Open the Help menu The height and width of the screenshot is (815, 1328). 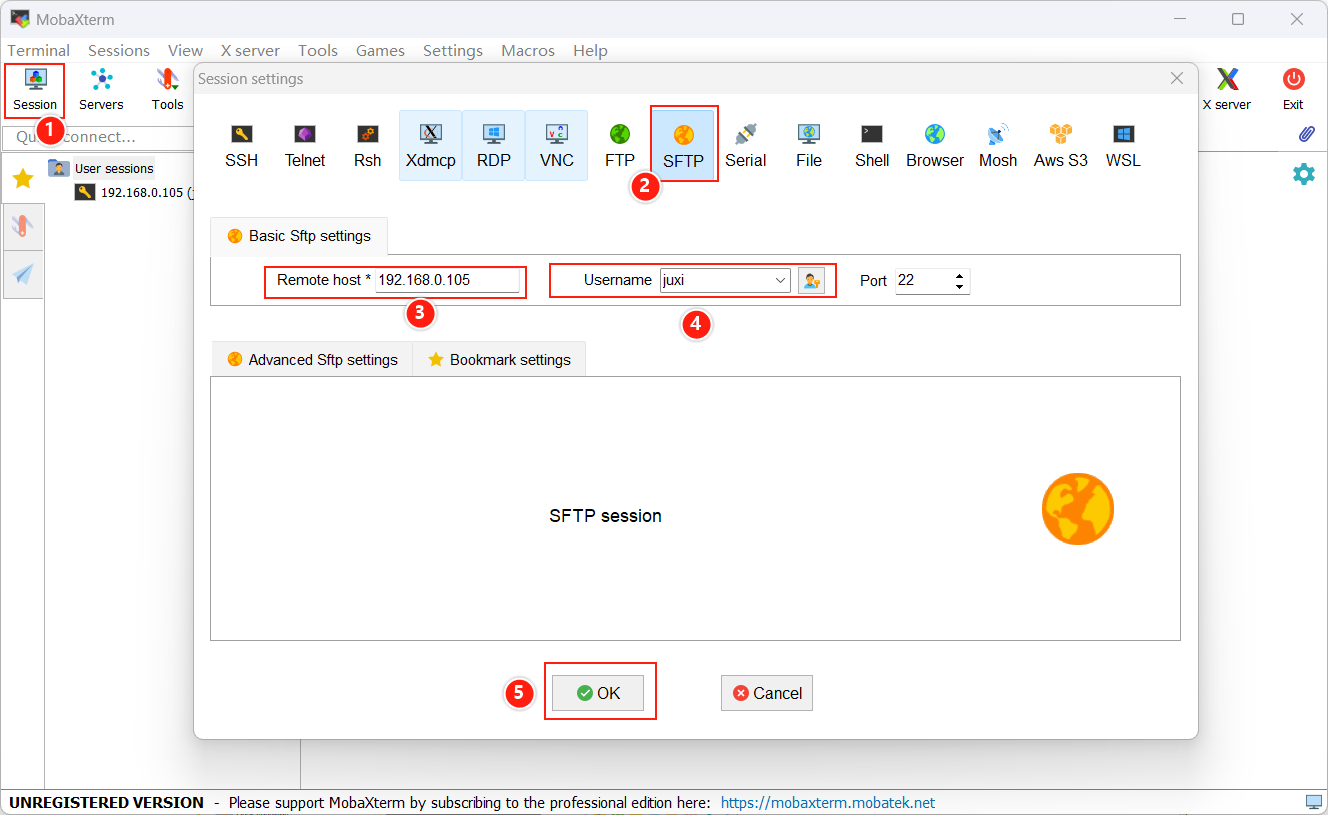point(590,50)
